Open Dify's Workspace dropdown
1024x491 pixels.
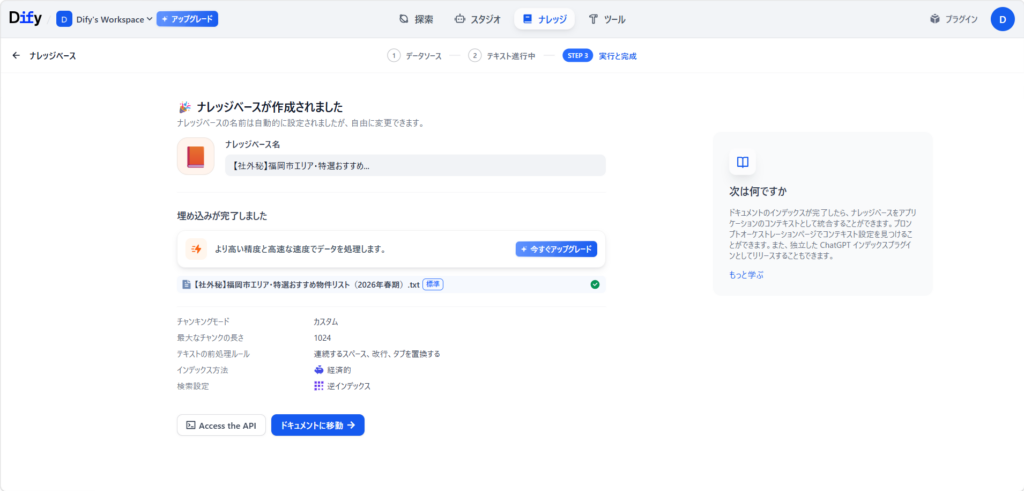click(105, 19)
